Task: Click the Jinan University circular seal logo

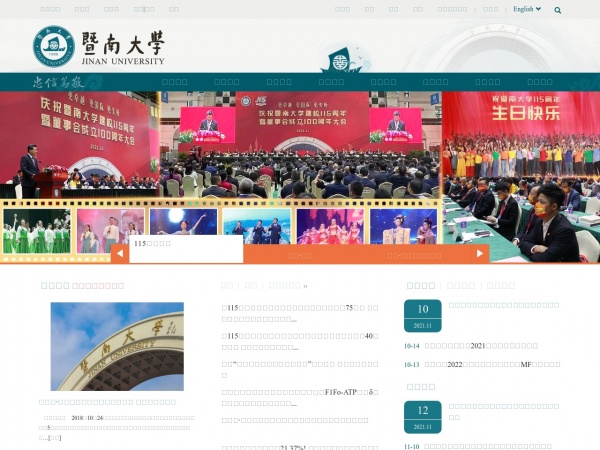Action: point(54,46)
